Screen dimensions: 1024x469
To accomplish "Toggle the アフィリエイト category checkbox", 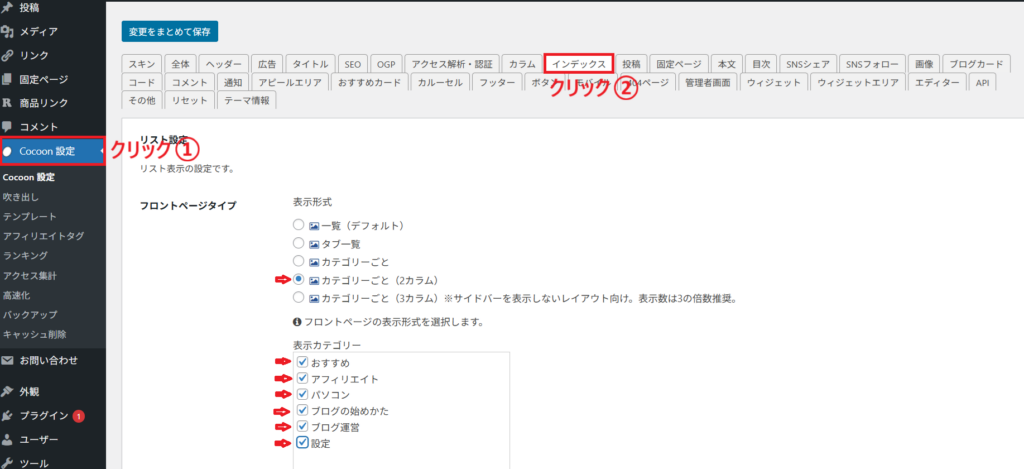I will tap(302, 379).
